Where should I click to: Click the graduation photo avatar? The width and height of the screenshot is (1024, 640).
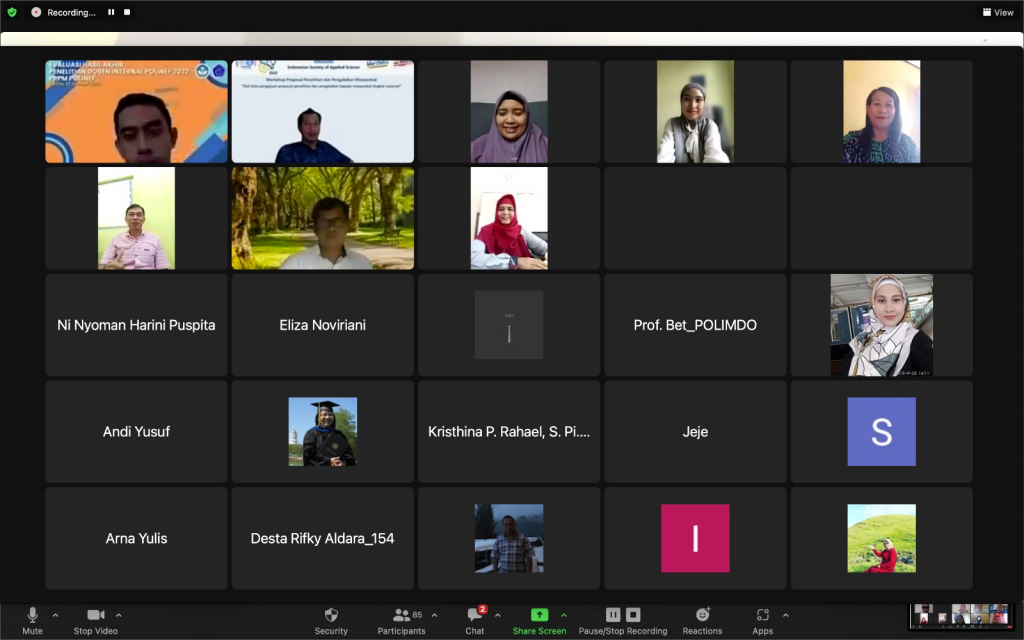click(323, 432)
